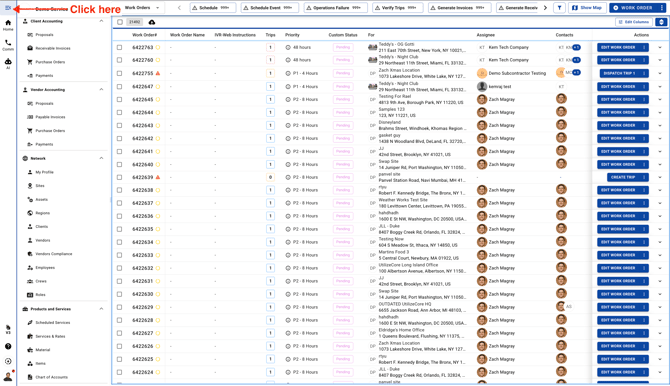
Task: Click the Priority column header
Action: click(x=292, y=35)
